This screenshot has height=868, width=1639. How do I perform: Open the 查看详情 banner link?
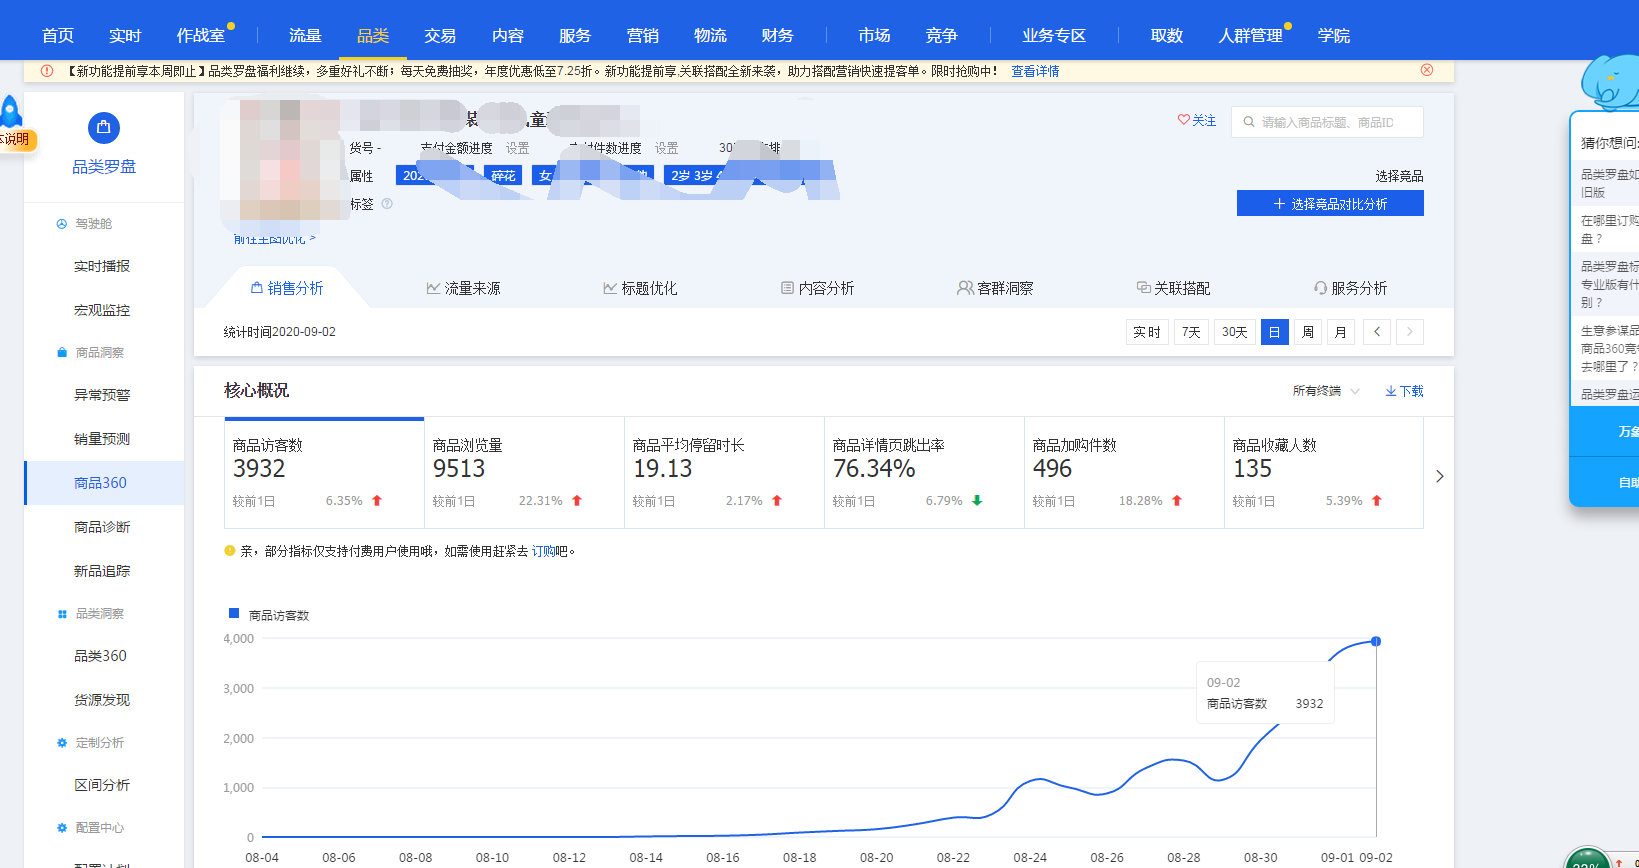(1035, 71)
